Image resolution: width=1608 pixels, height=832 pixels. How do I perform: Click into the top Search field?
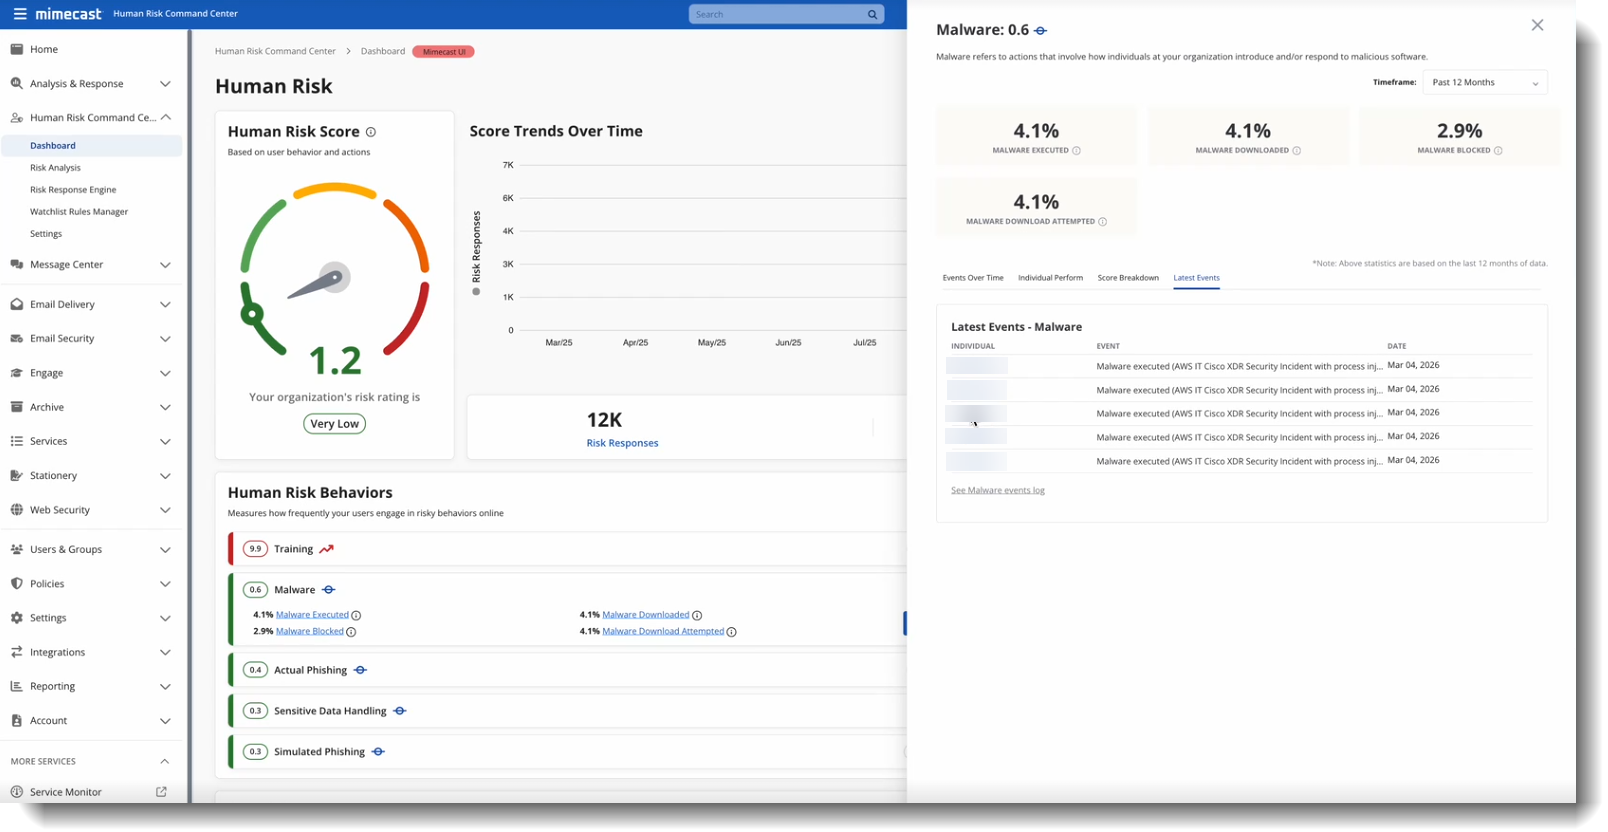(775, 14)
